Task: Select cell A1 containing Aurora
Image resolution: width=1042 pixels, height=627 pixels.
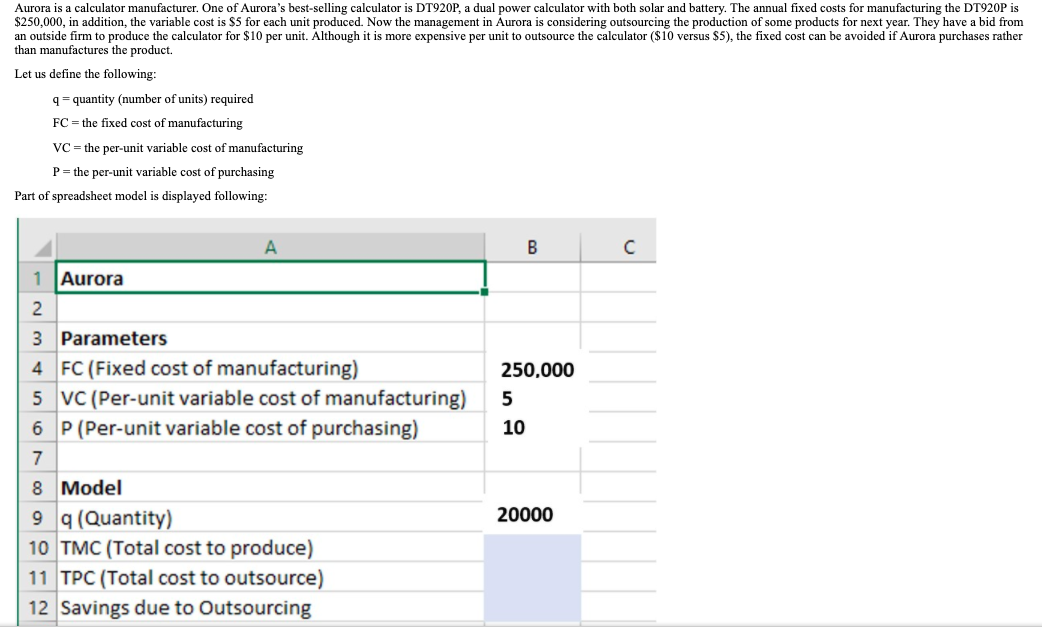Action: point(270,279)
